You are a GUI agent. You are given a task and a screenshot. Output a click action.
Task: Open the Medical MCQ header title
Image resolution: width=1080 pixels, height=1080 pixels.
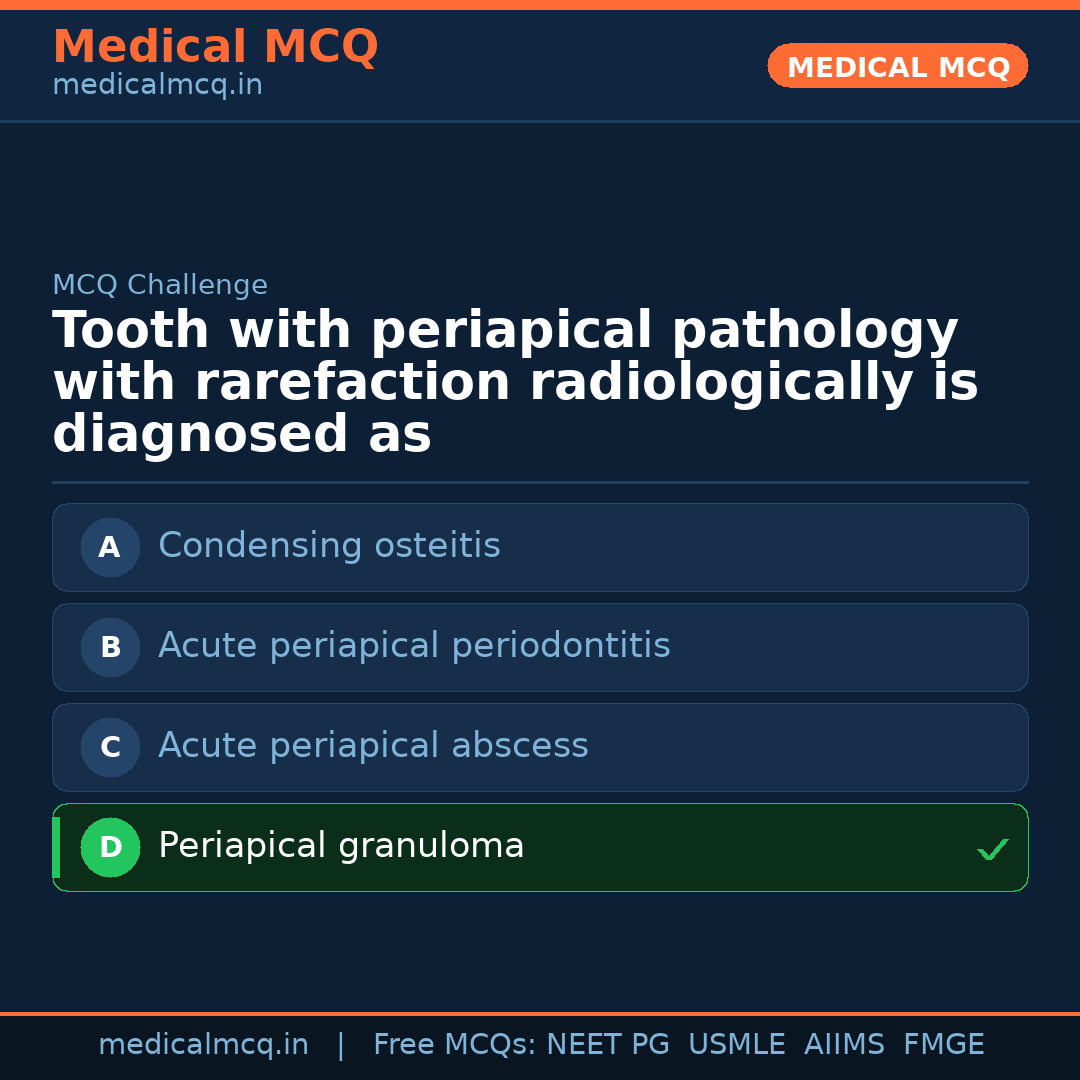215,47
